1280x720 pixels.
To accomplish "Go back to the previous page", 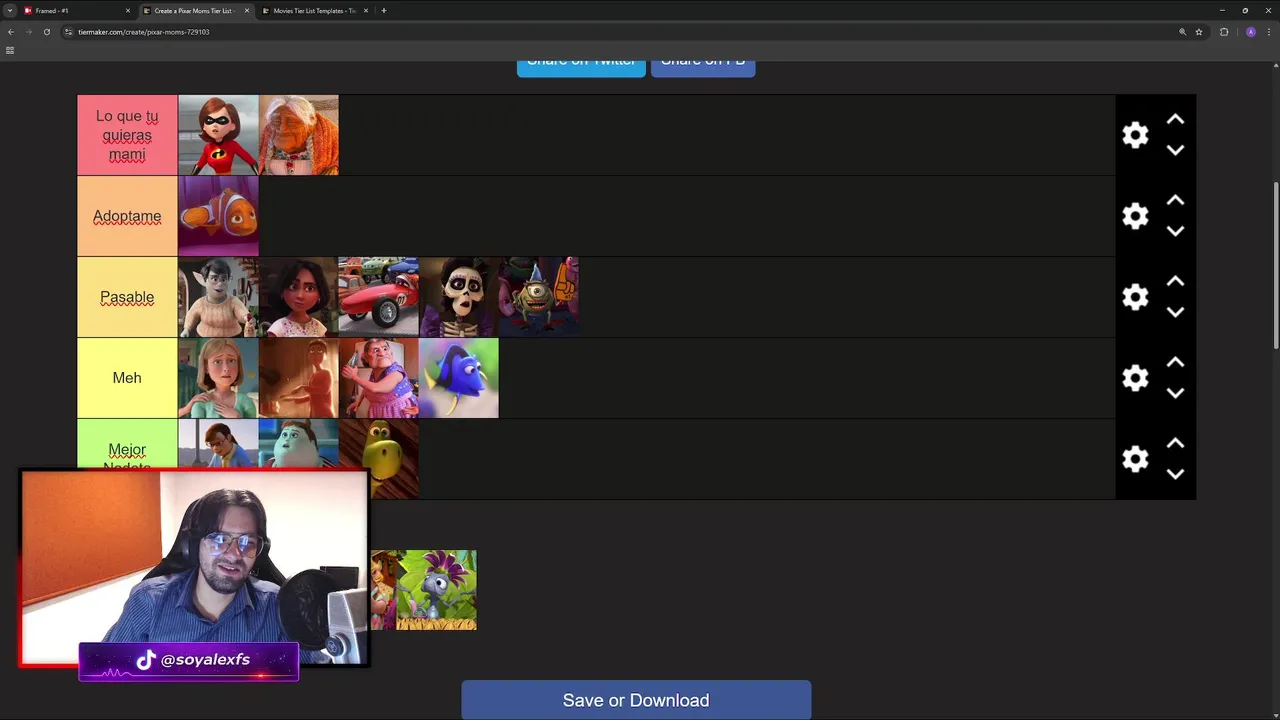I will pyautogui.click(x=11, y=32).
